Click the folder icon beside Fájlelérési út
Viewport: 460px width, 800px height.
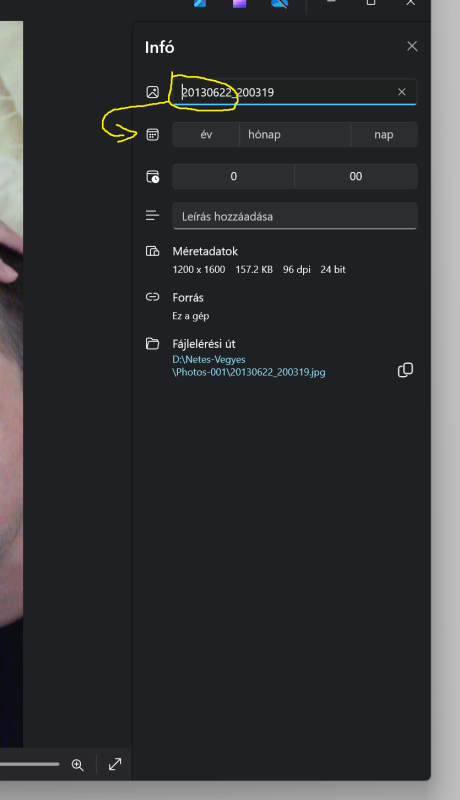[x=152, y=343]
